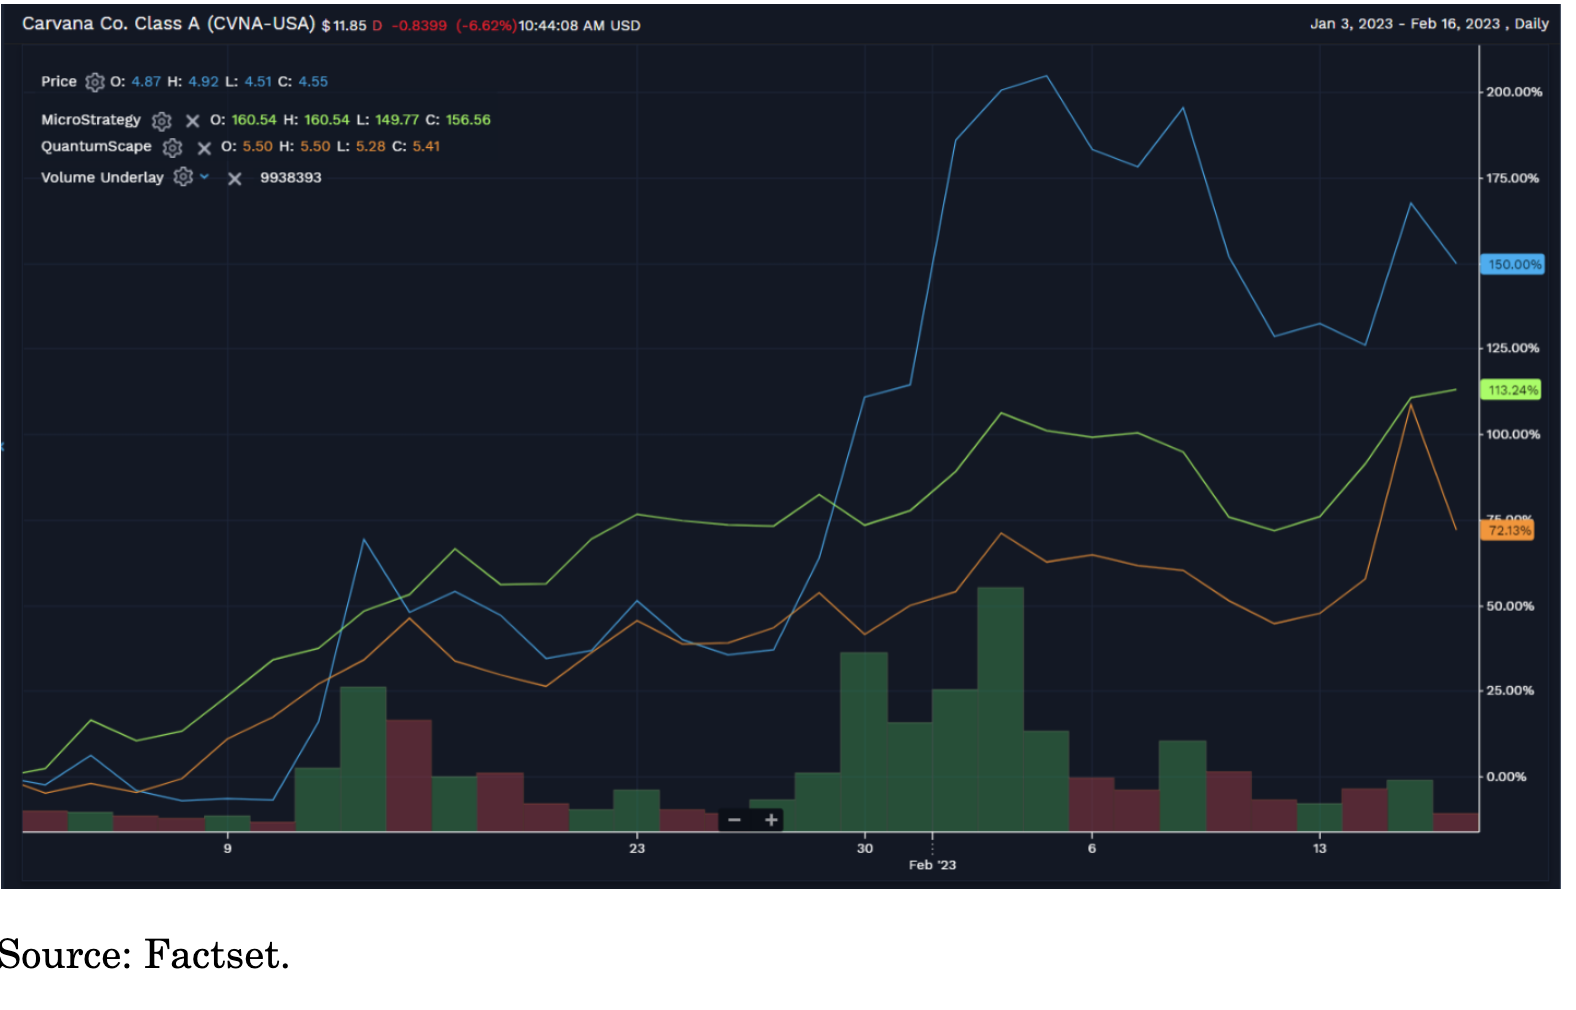The image size is (1576, 1010).
Task: Click the tallest green volume bar
Action: (1000, 710)
